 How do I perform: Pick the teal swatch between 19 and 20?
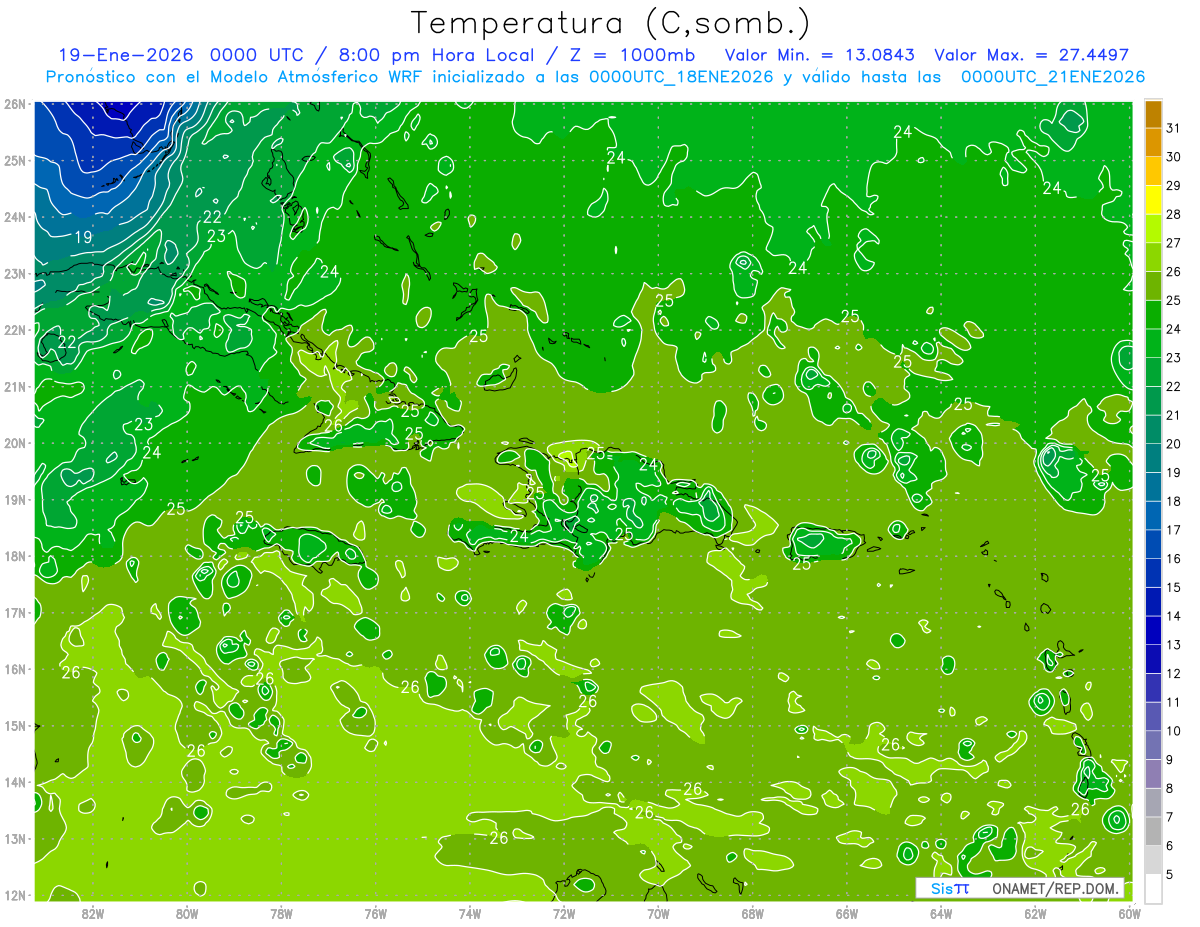[1153, 458]
